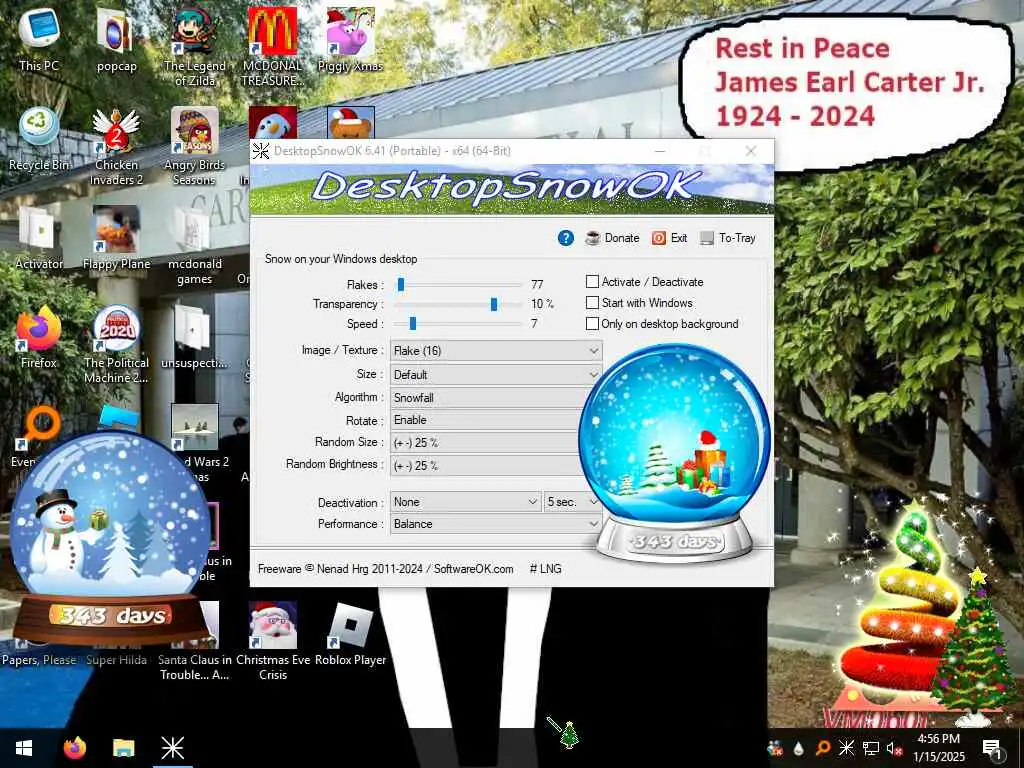Adjust the Speed slider handle
Viewport: 1024px width, 768px height.
413,323
